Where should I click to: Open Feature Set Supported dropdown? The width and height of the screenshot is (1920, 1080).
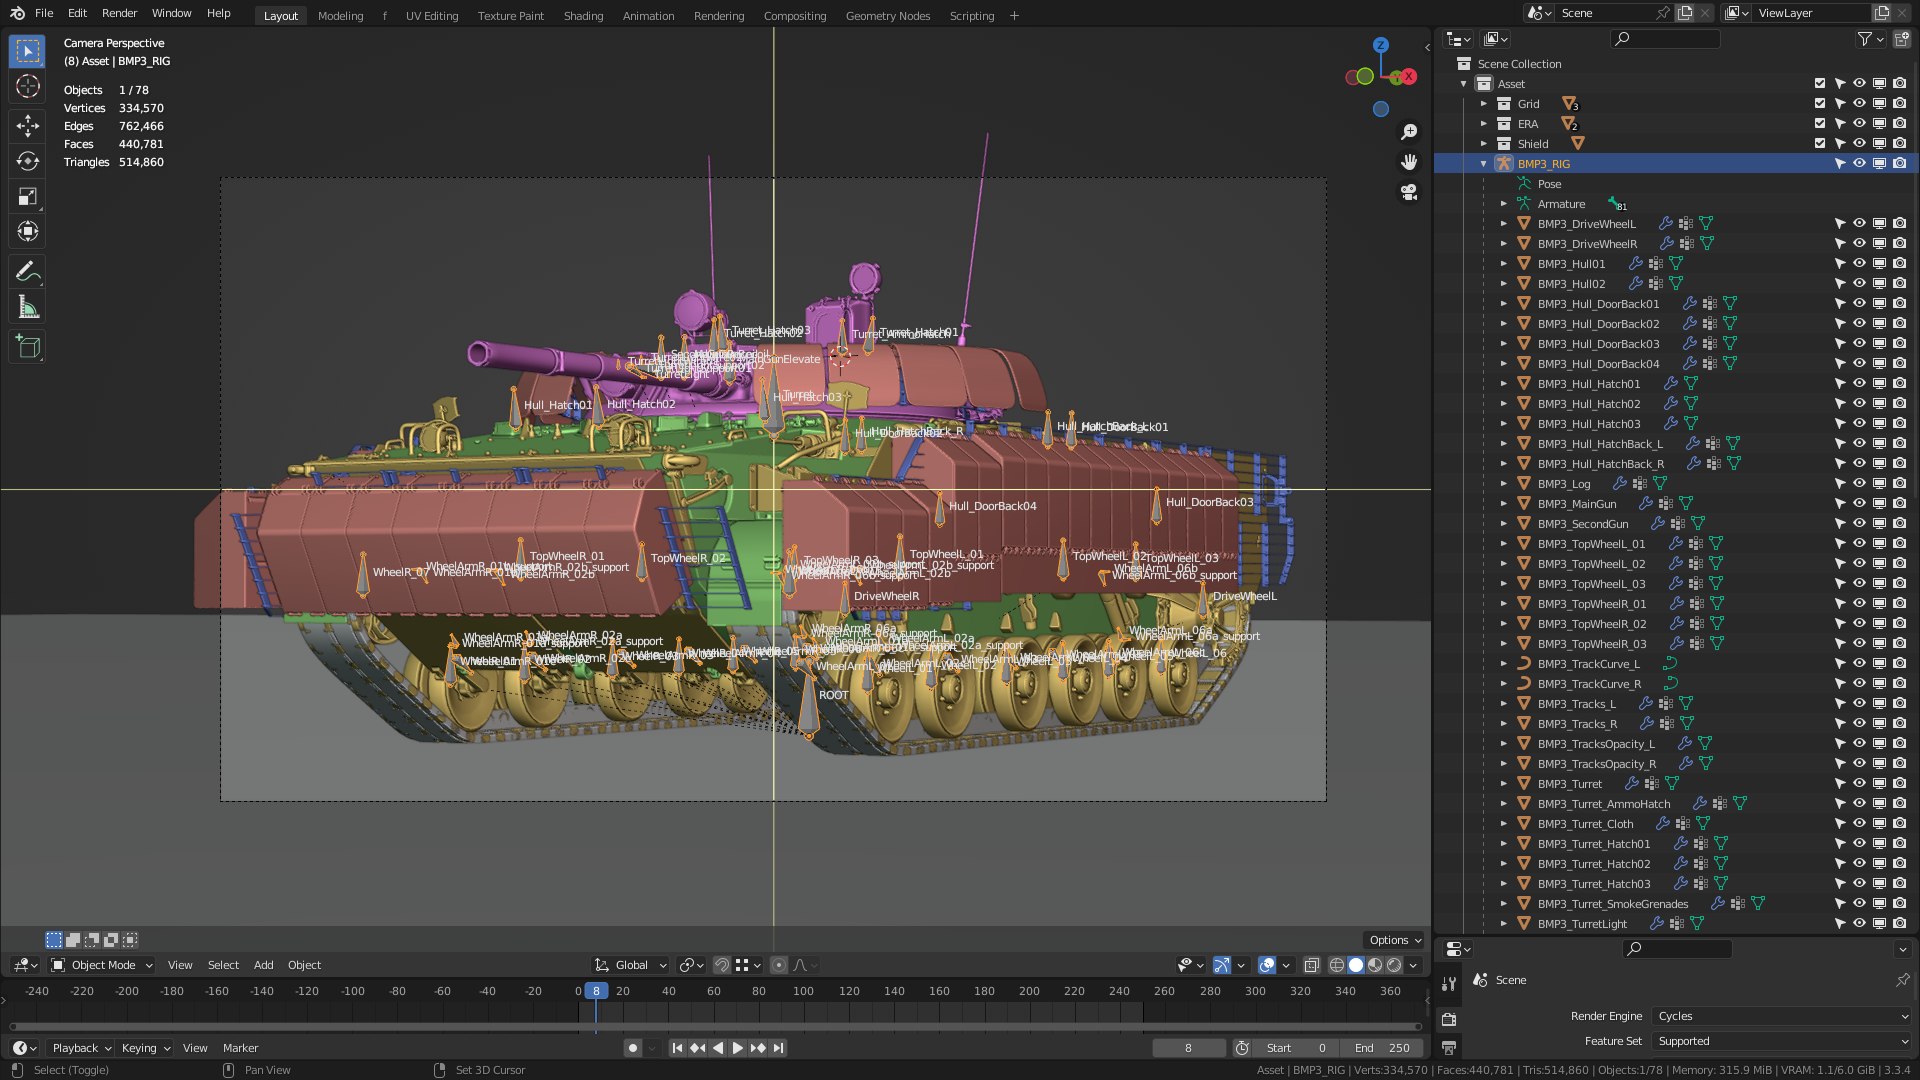point(1781,1041)
